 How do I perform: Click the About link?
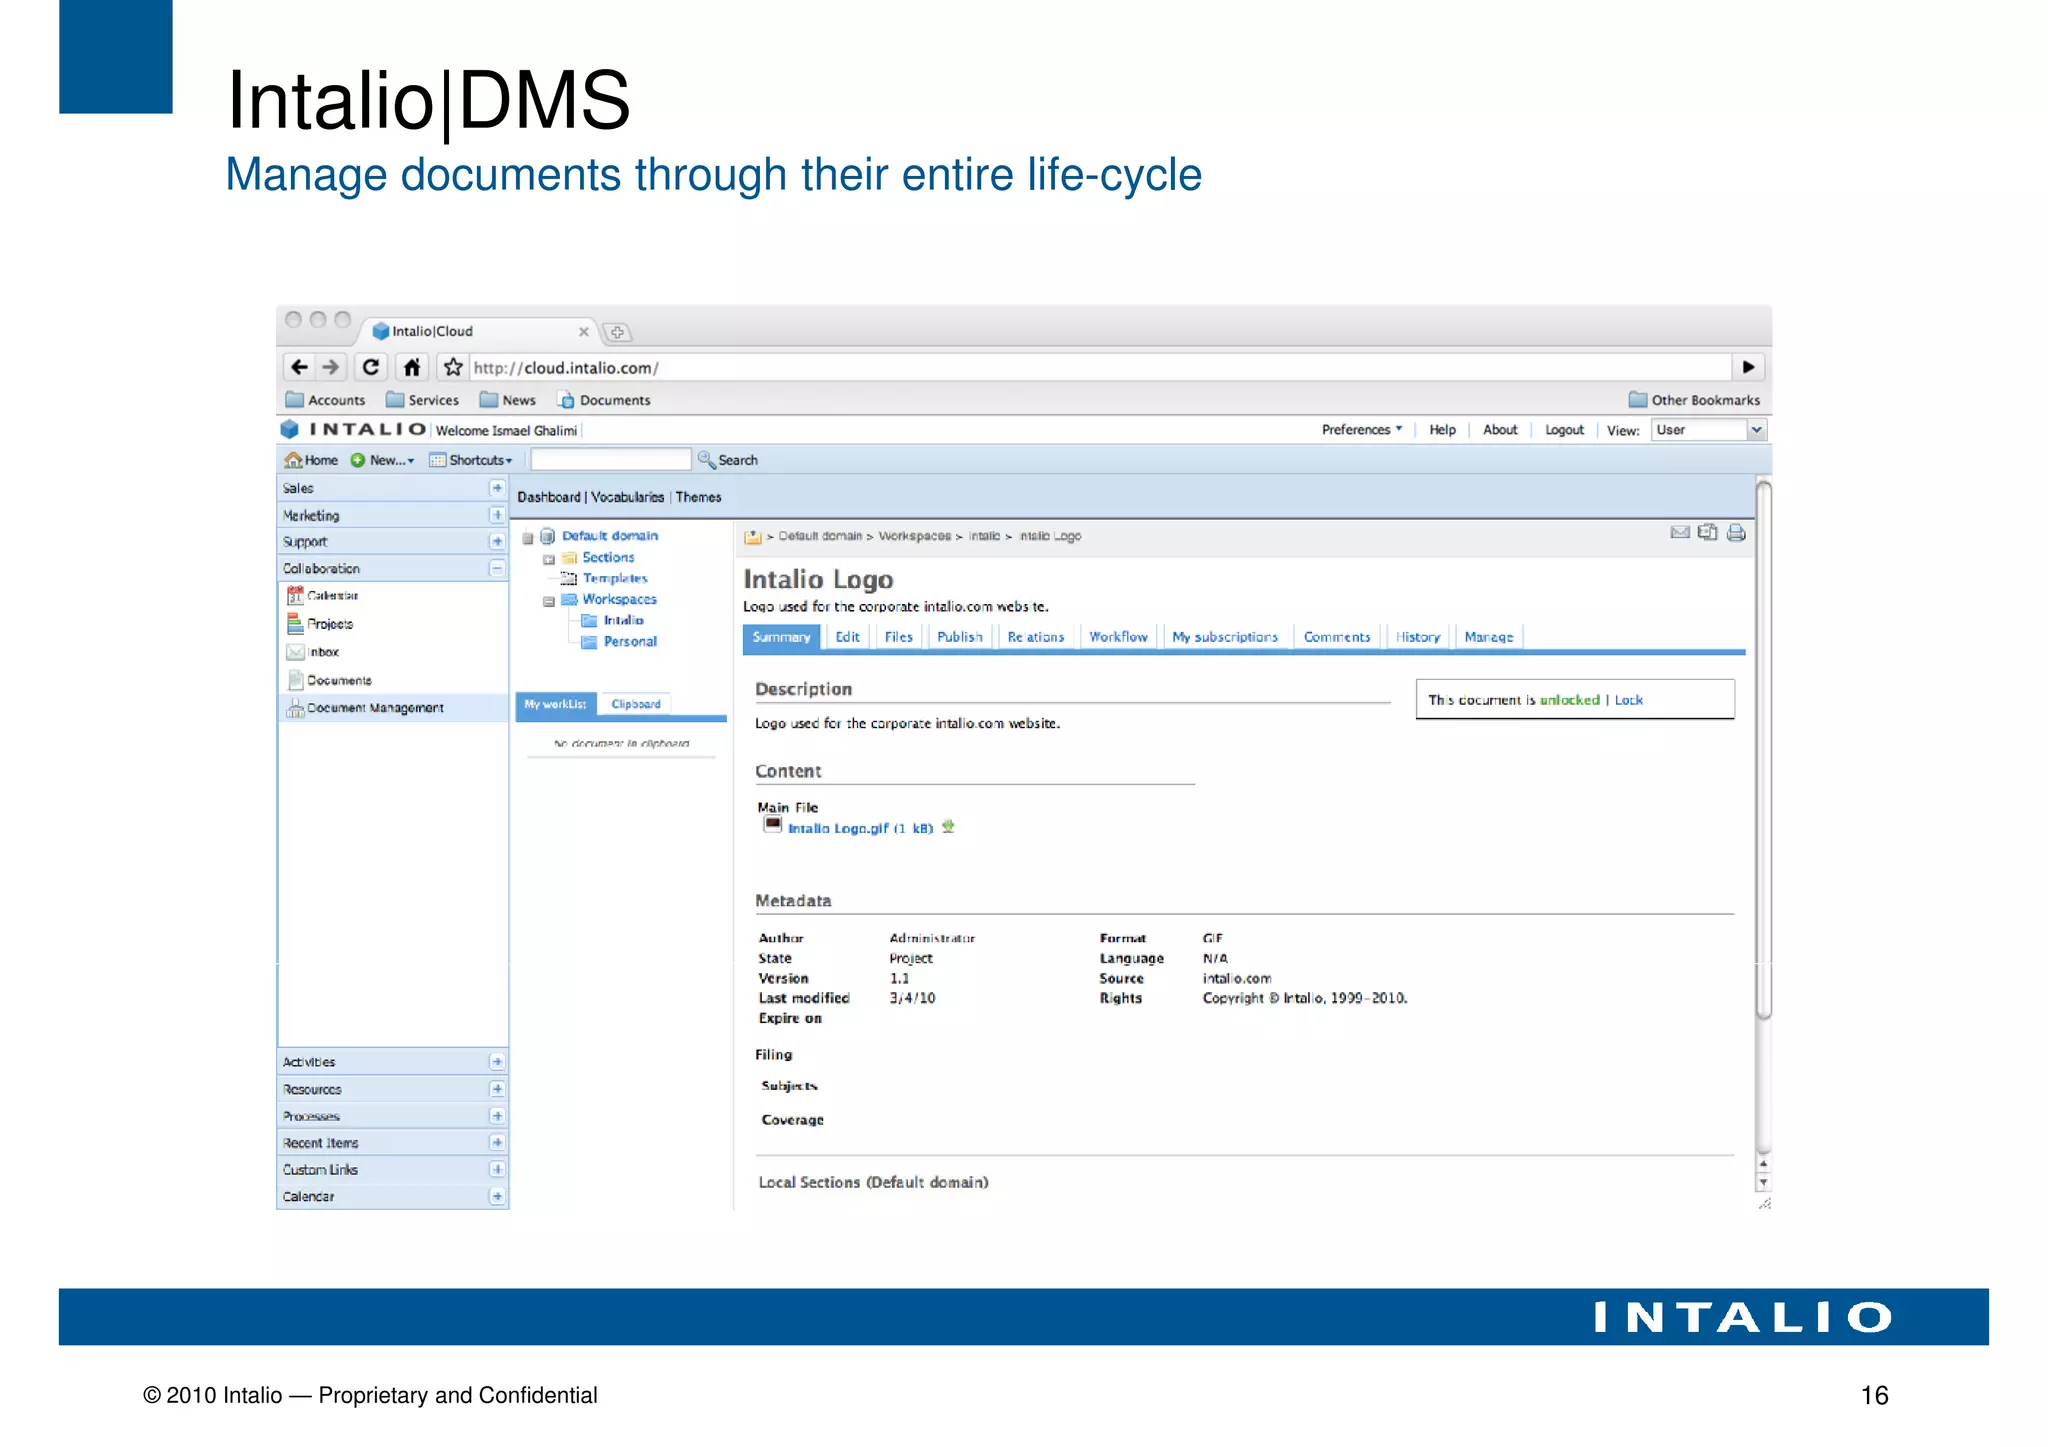(1500, 430)
